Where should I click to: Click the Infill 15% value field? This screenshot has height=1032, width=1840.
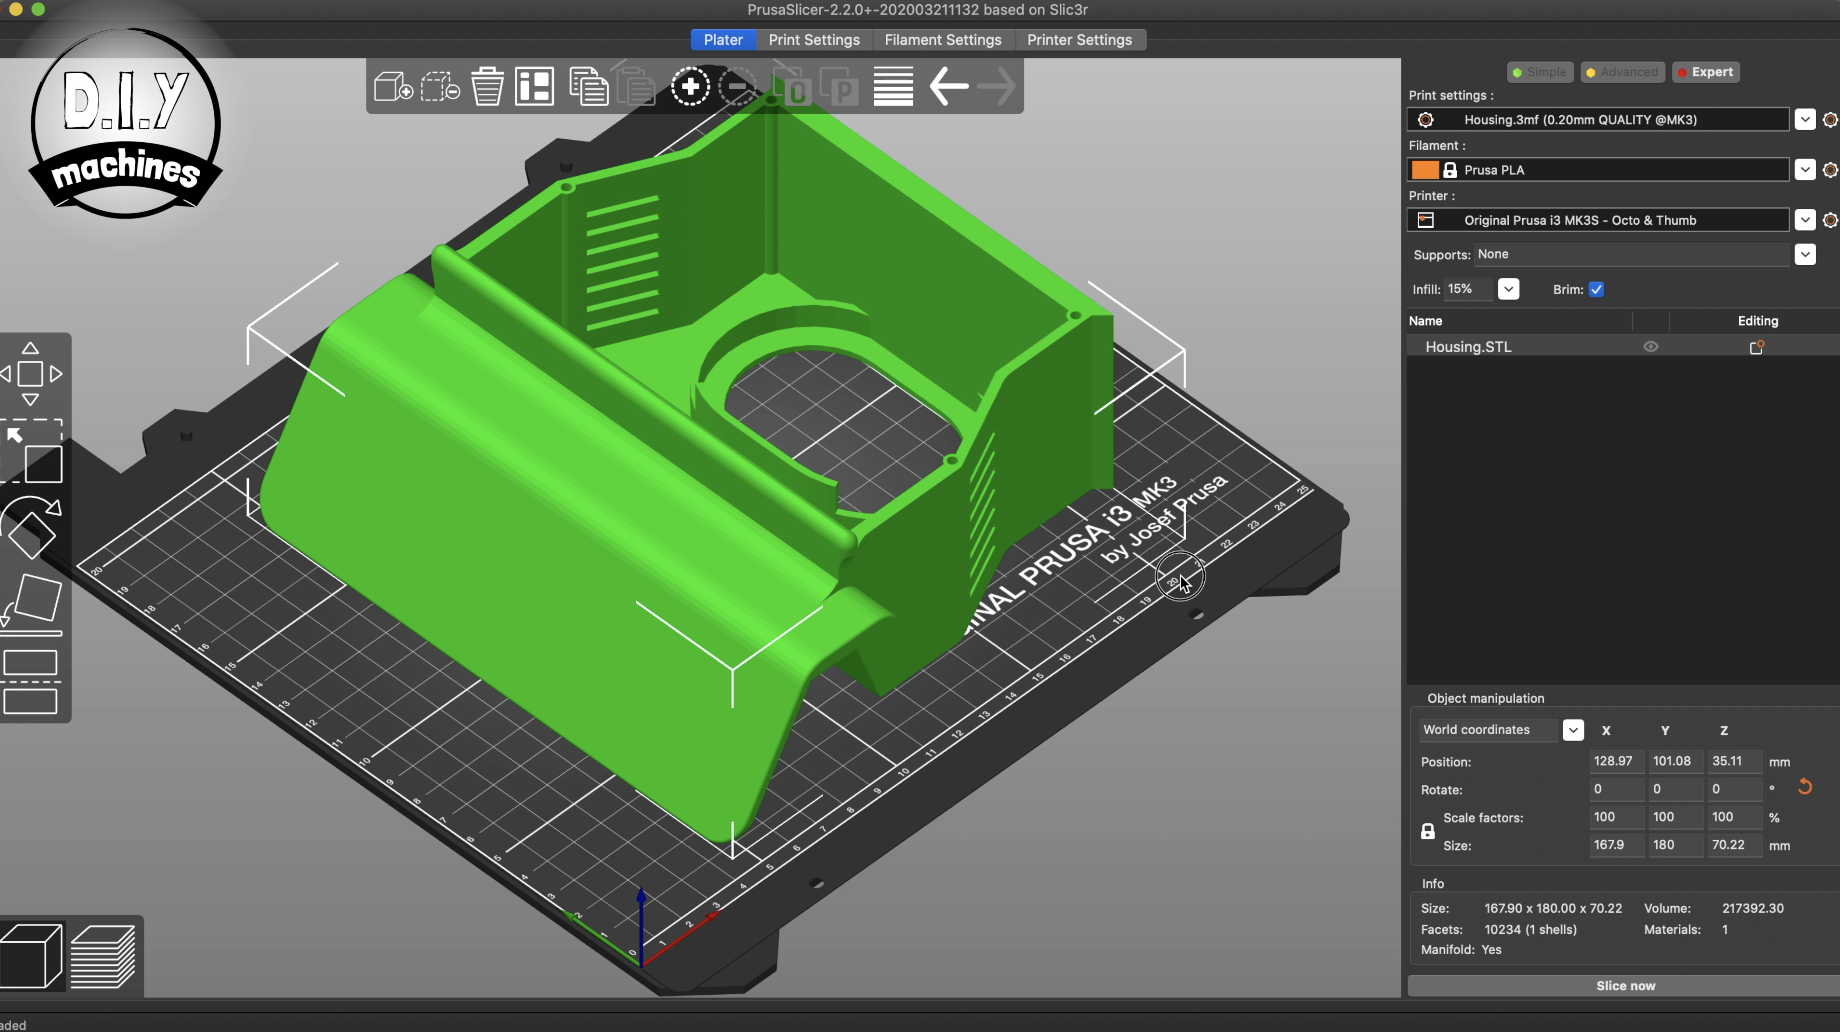(x=1468, y=290)
